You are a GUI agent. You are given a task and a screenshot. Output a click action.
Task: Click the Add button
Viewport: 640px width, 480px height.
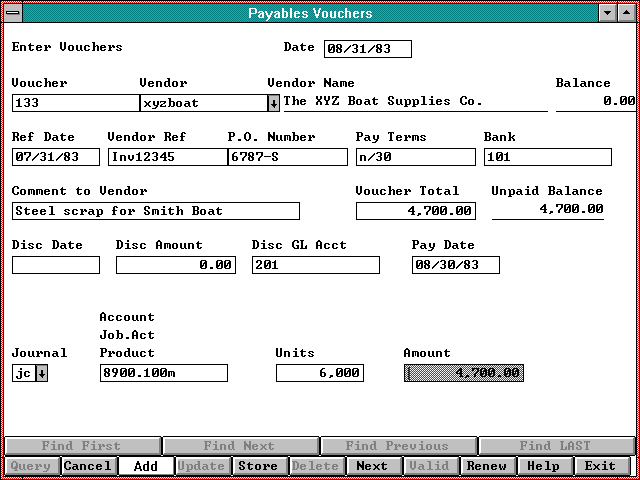[x=145, y=466]
